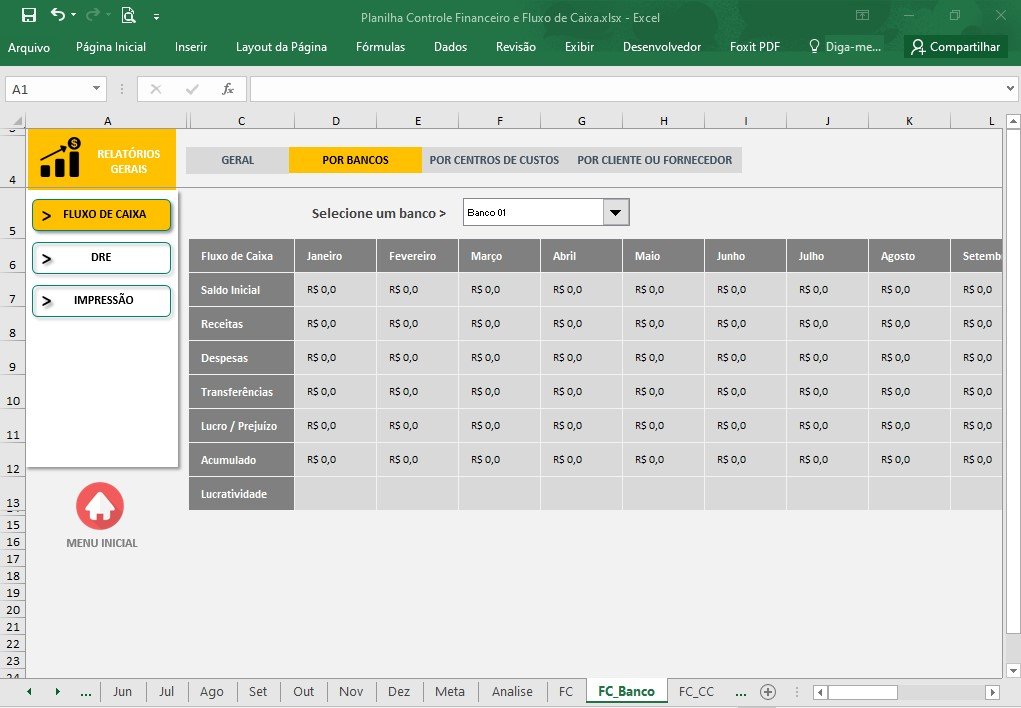Click the cancel formula X icon
This screenshot has height=708, width=1021.
tap(156, 89)
